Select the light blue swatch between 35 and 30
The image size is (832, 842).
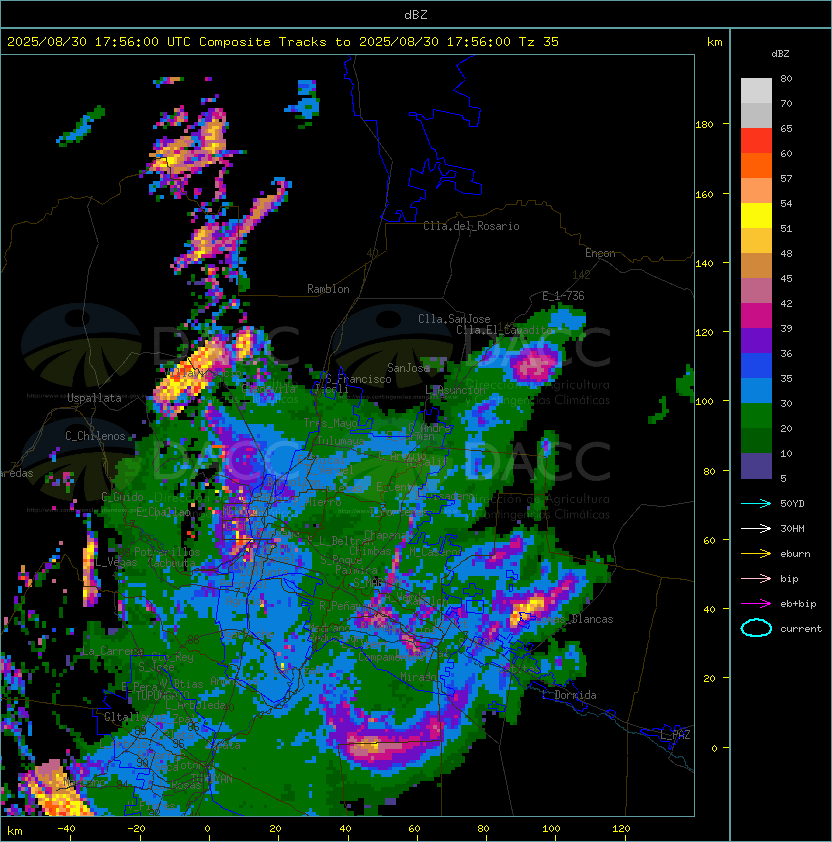(x=756, y=390)
